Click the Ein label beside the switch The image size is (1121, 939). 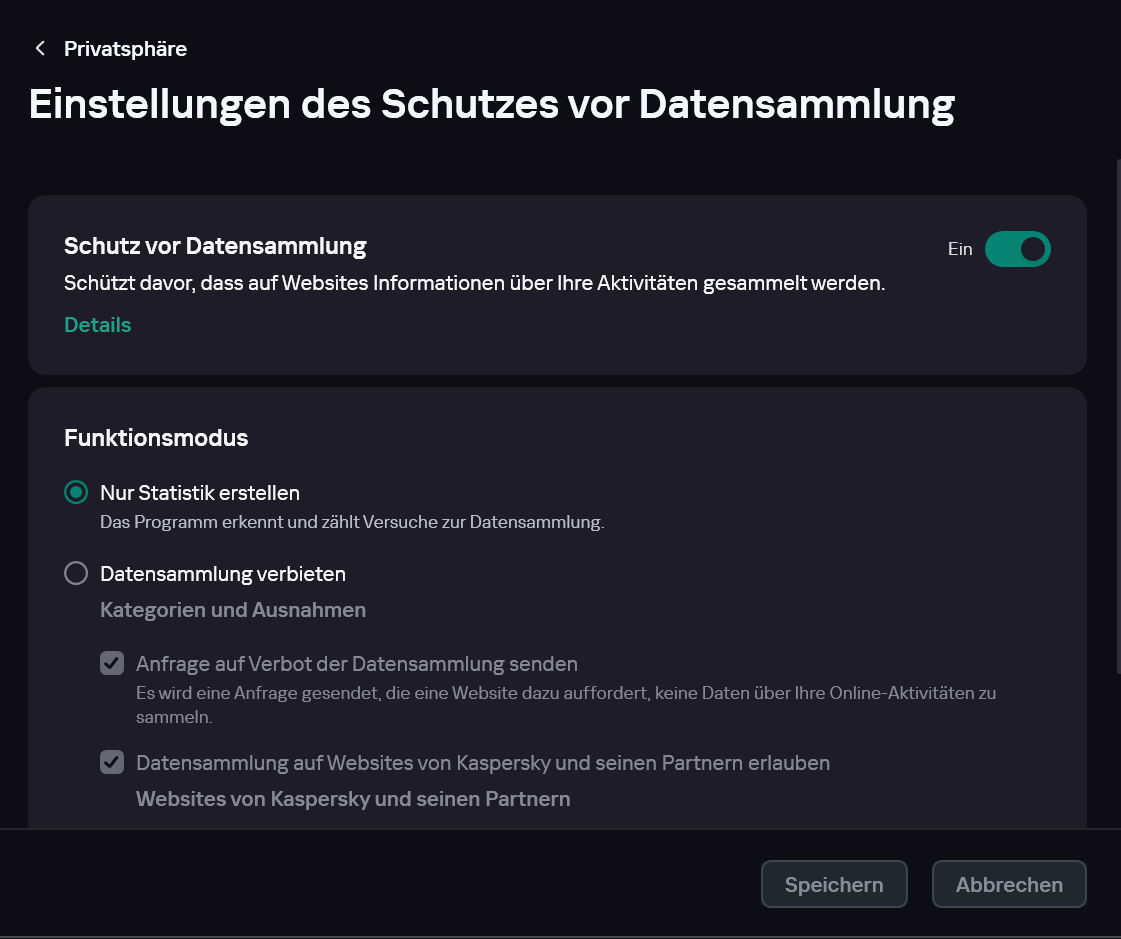pyautogui.click(x=960, y=249)
